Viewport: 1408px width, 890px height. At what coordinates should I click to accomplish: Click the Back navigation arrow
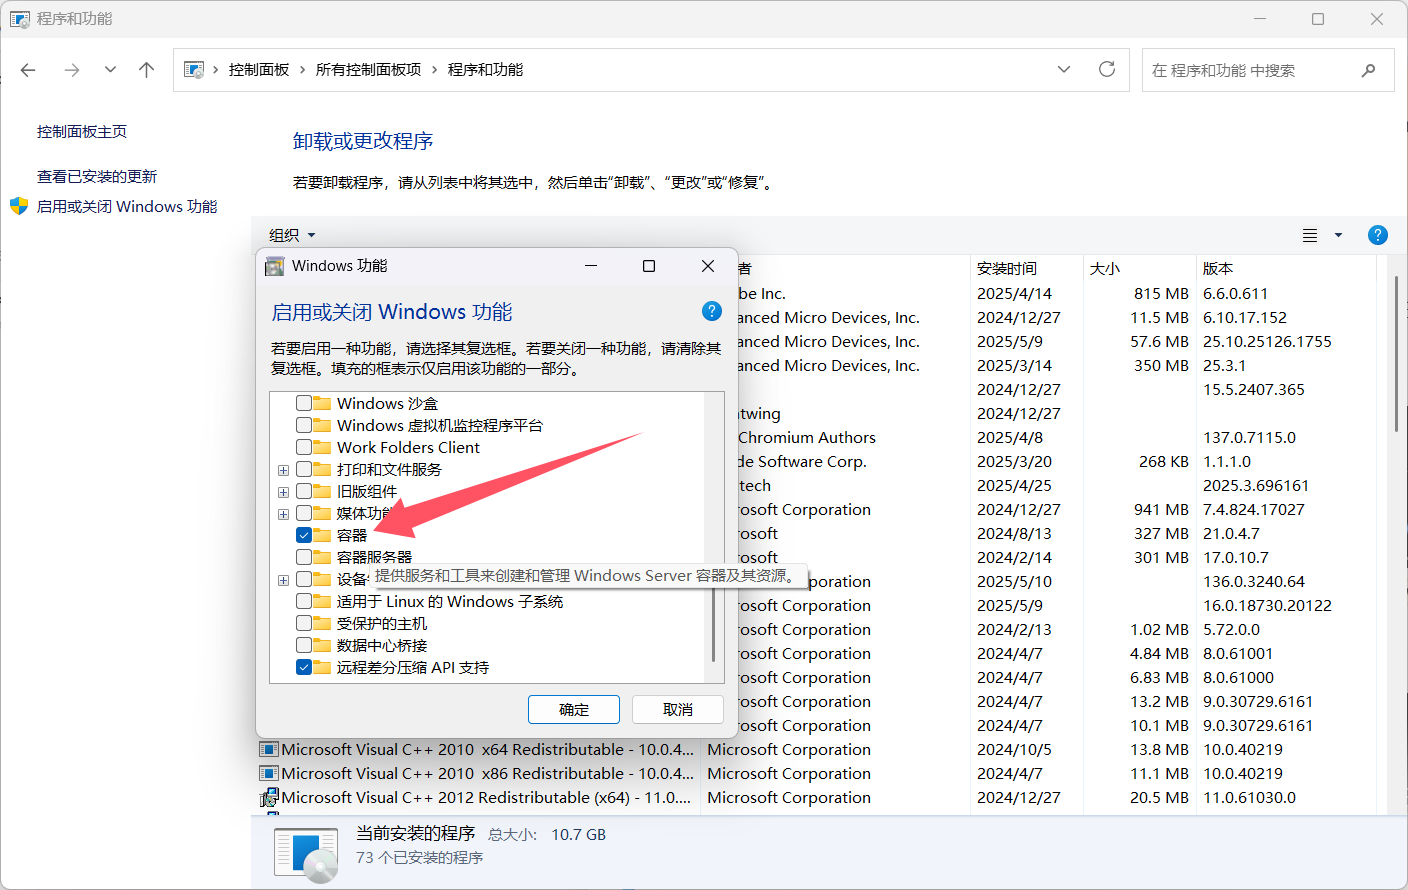pyautogui.click(x=27, y=69)
